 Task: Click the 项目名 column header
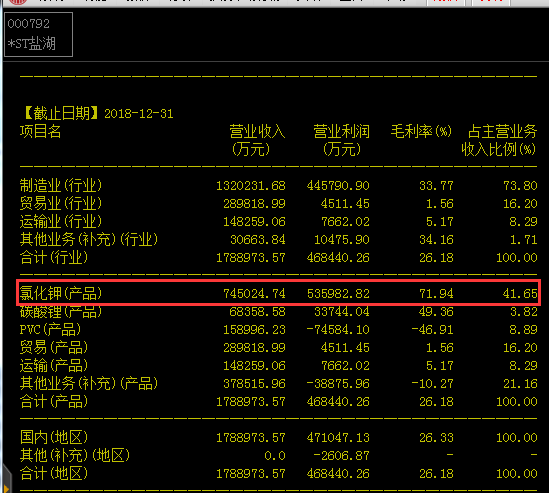(41, 131)
